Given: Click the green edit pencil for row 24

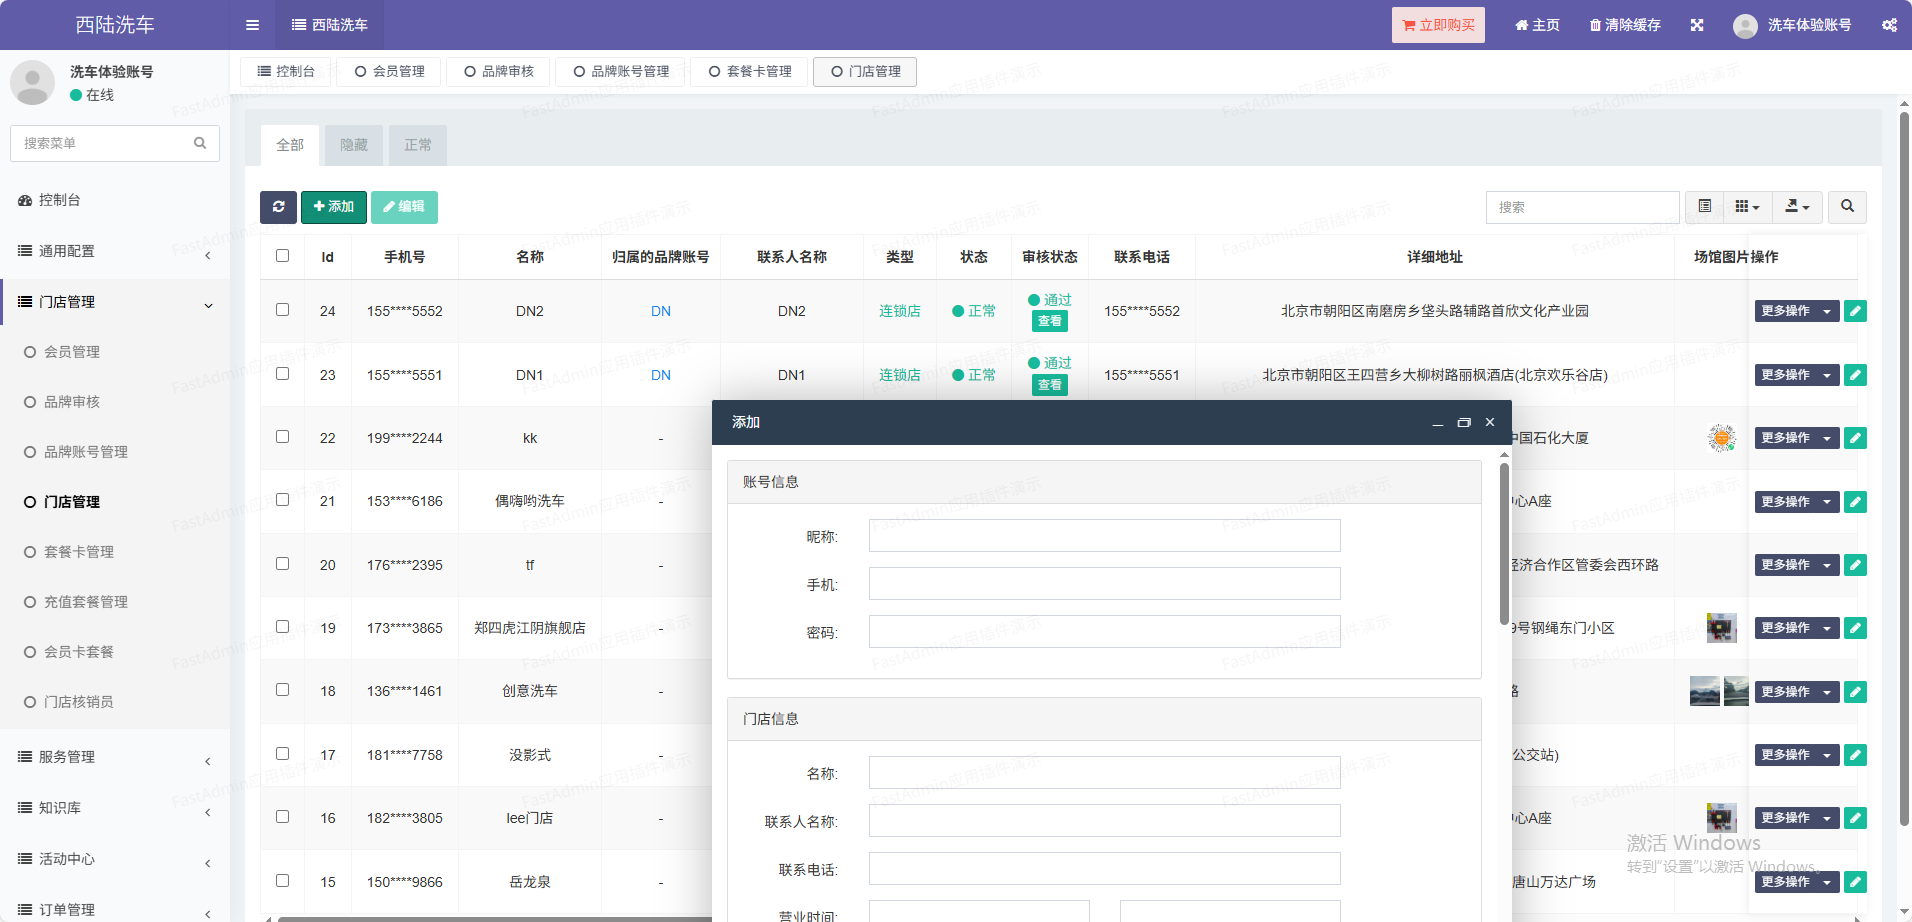Looking at the screenshot, I should pyautogui.click(x=1855, y=311).
